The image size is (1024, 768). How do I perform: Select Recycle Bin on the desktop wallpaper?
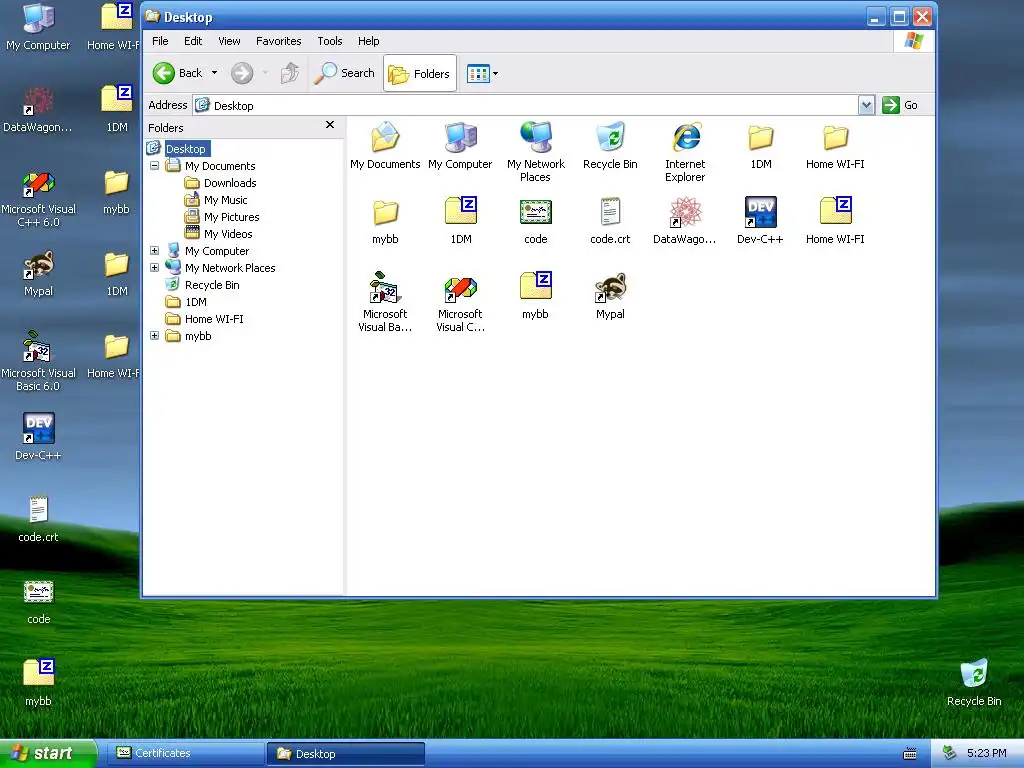coord(974,682)
